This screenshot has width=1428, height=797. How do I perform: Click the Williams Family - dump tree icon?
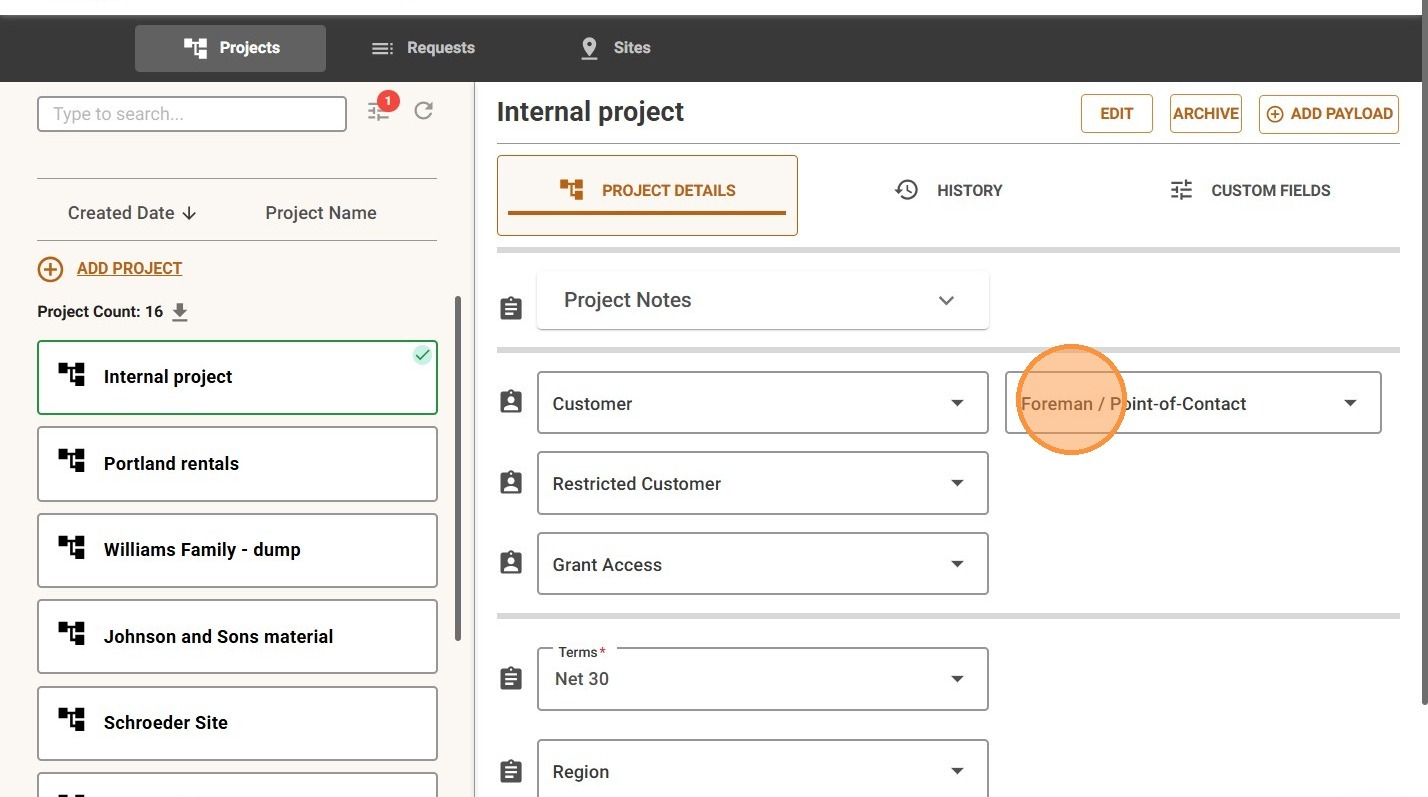pyautogui.click(x=72, y=547)
